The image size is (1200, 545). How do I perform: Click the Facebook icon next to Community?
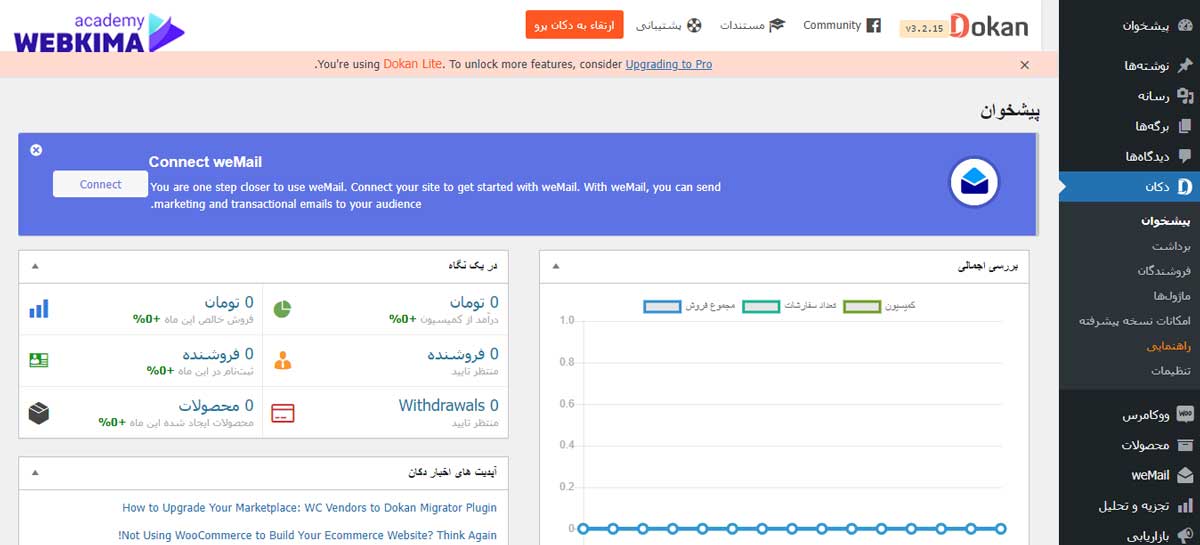[874, 25]
